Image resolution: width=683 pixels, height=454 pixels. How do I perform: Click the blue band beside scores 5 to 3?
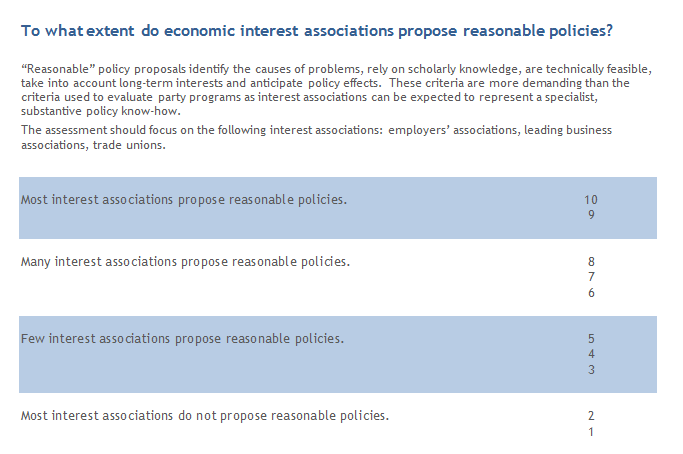[338, 354]
